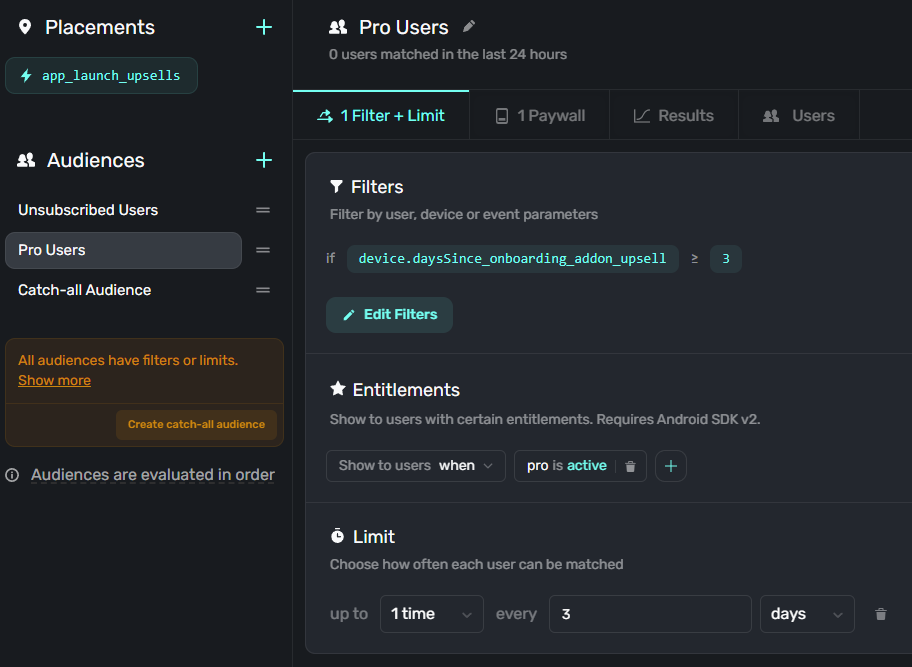Click the Edit Filters button

tap(389, 315)
